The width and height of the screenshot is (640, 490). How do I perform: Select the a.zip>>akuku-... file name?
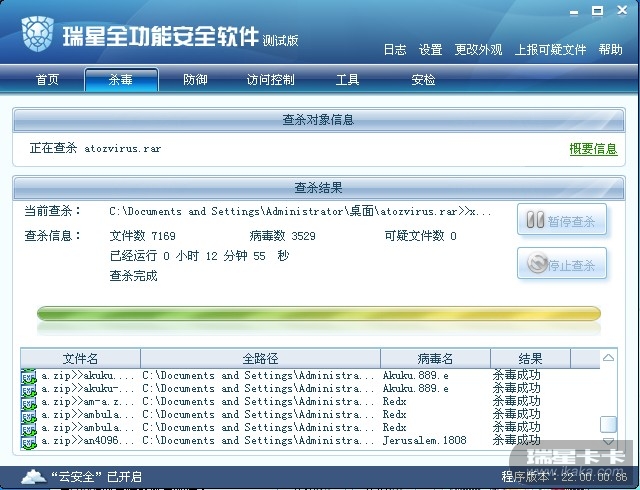pyautogui.click(x=87, y=388)
